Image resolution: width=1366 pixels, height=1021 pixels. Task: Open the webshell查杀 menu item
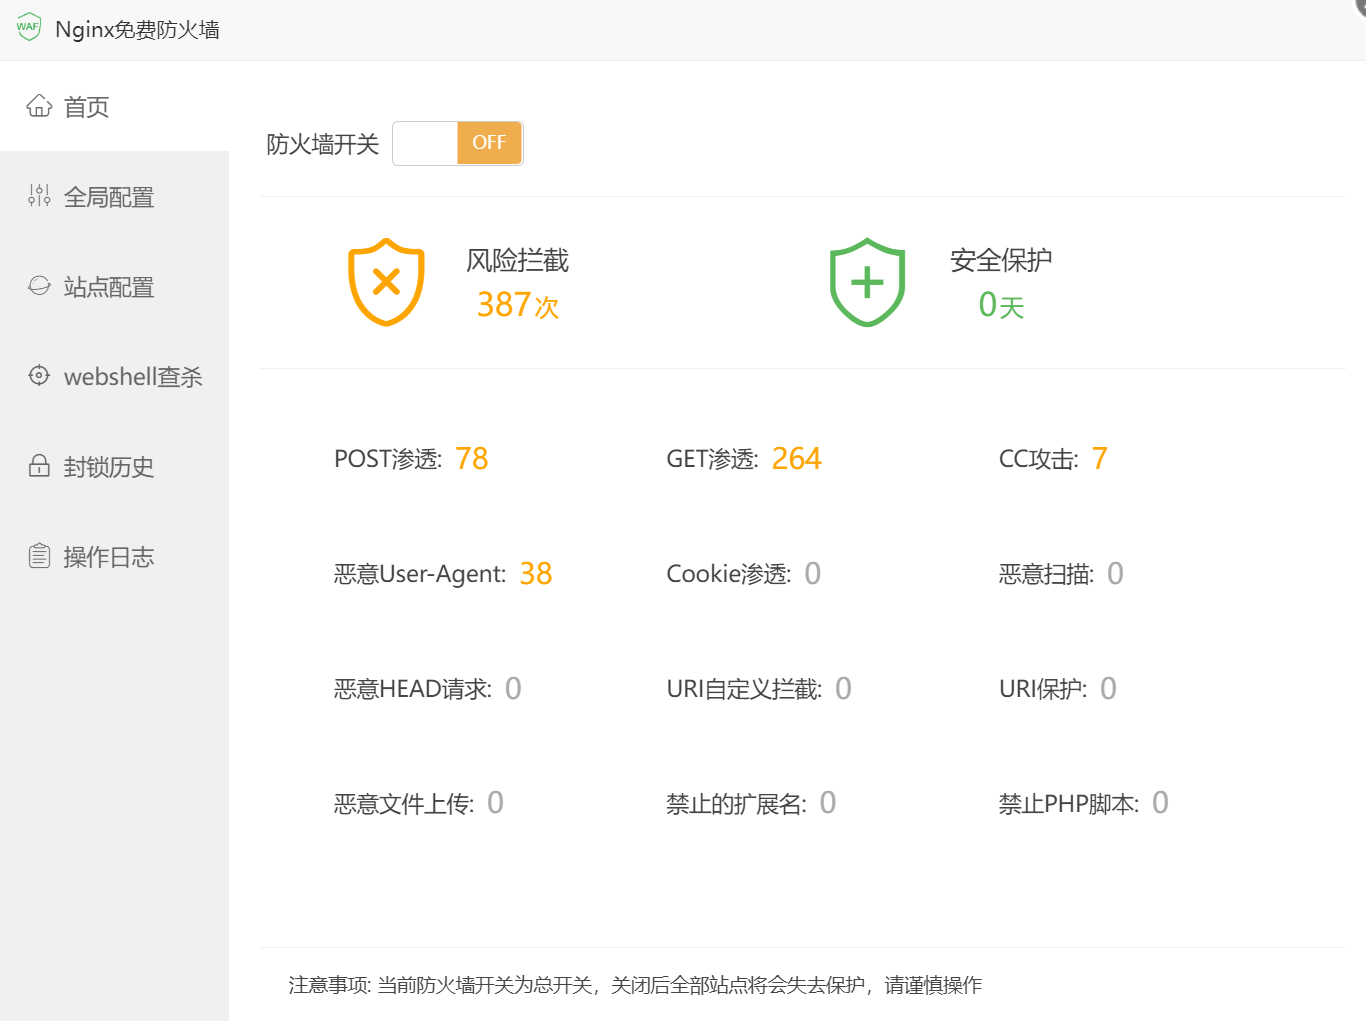coord(114,376)
